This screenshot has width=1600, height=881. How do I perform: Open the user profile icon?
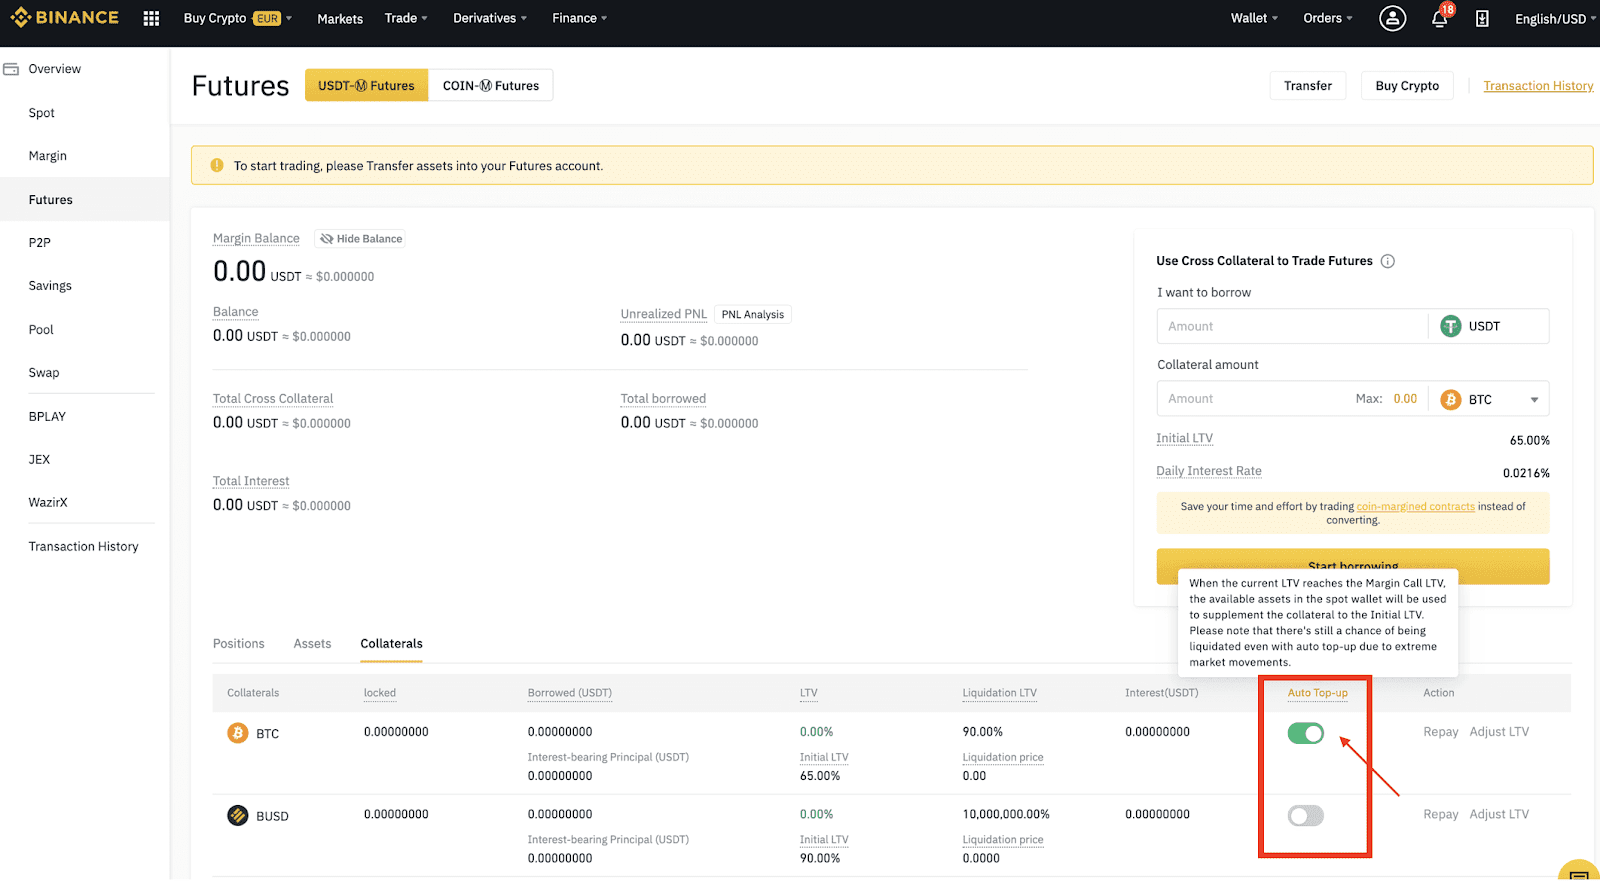coord(1392,18)
